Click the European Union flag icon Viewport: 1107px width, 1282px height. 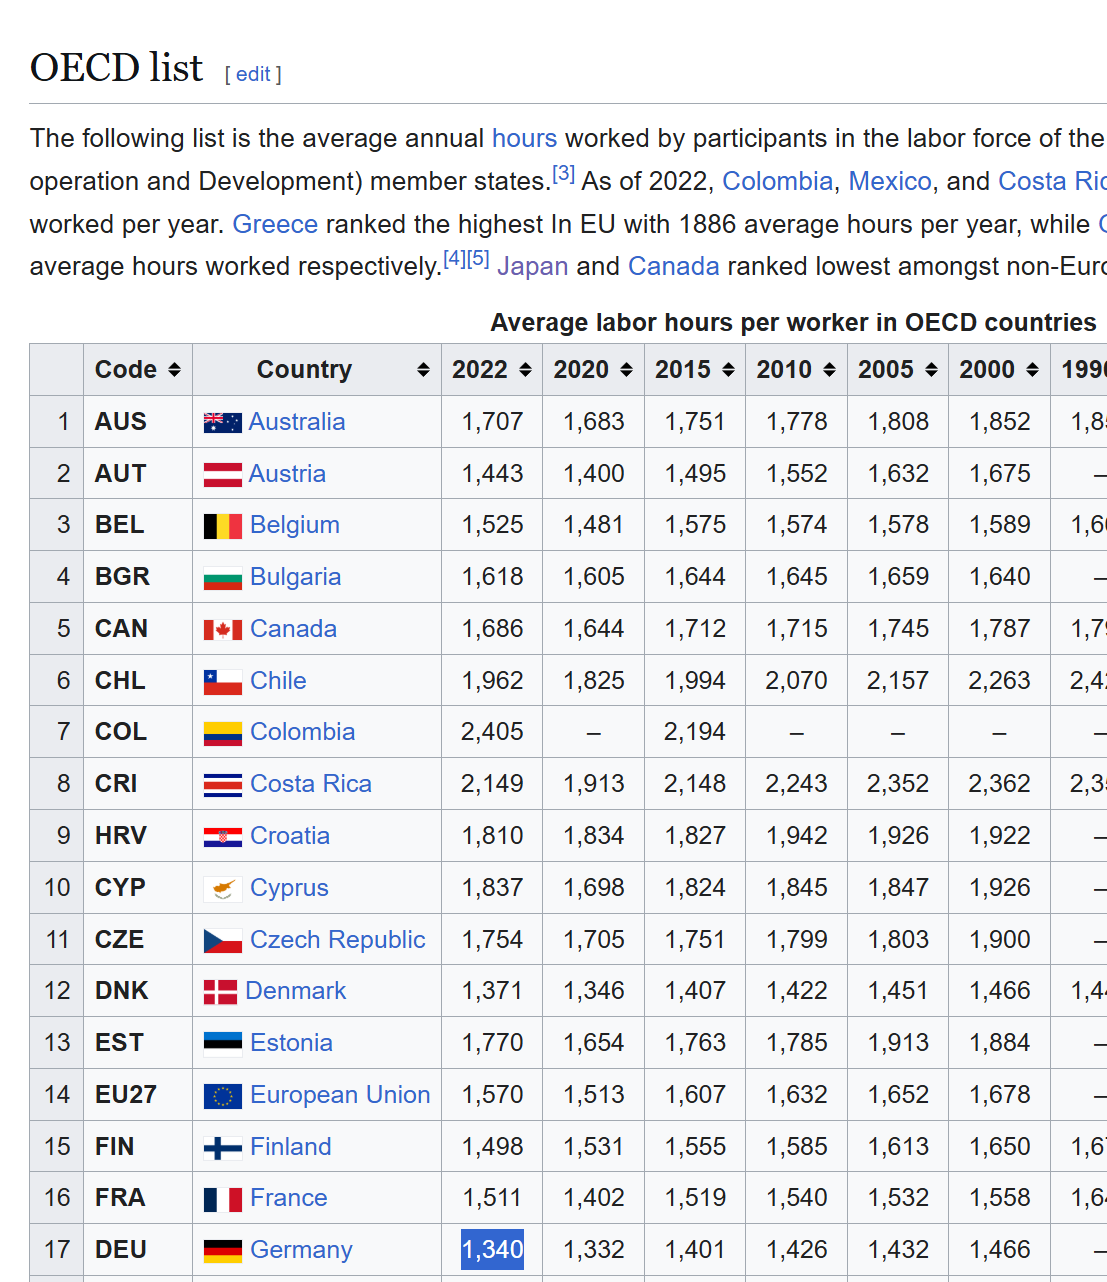tap(223, 1096)
